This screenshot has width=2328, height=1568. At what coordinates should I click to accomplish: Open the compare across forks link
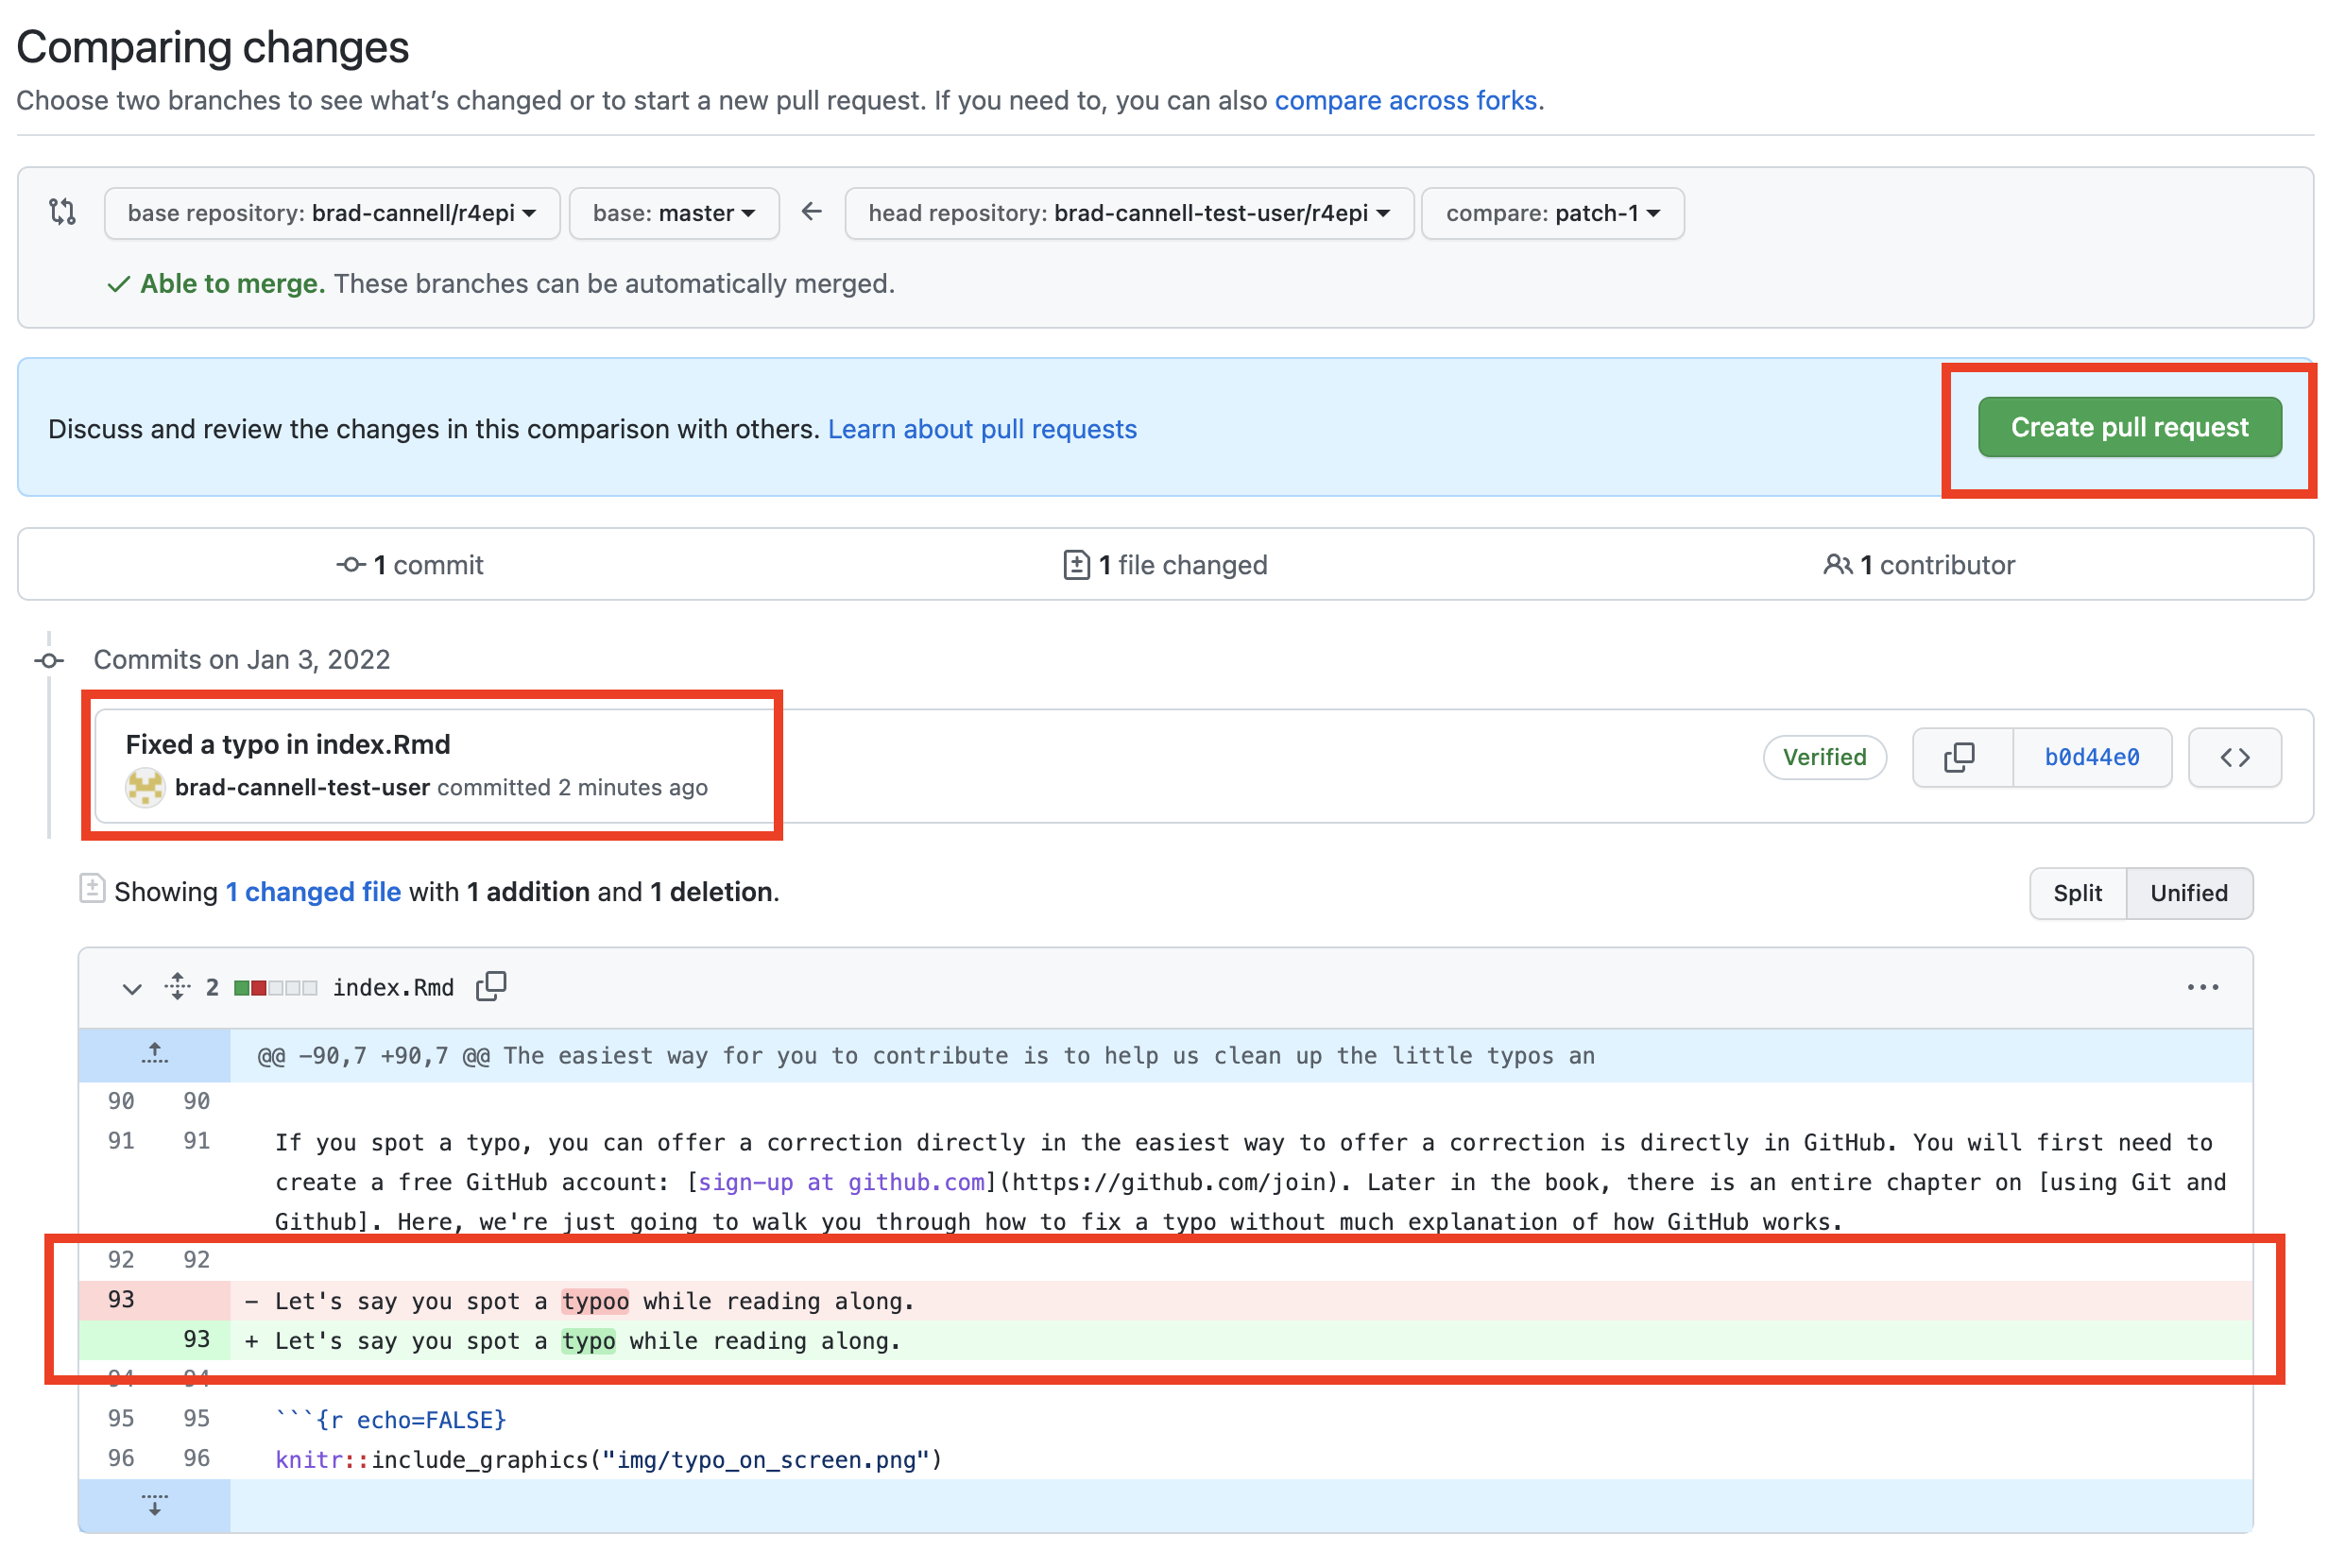[1405, 100]
